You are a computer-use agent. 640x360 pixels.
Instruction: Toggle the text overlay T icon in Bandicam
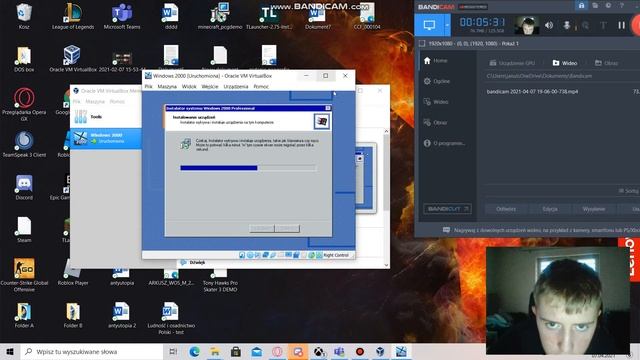(603, 25)
